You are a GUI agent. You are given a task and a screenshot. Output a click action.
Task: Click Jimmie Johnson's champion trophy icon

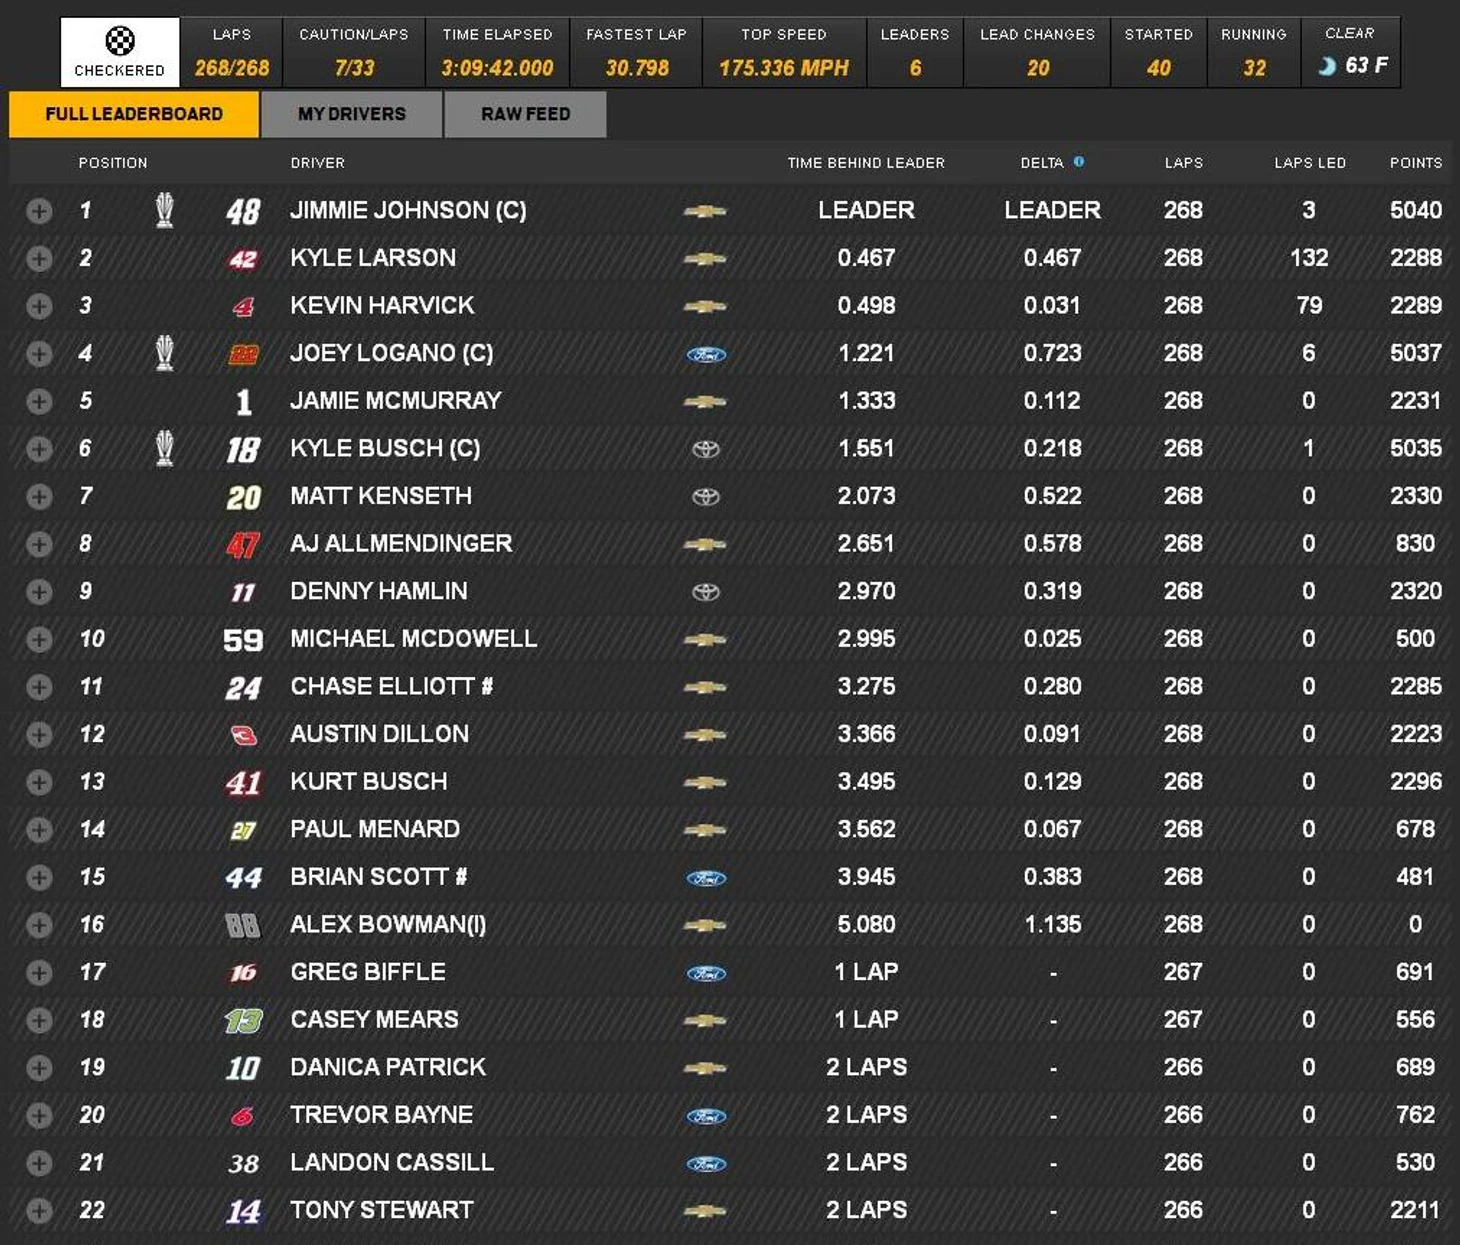pos(165,210)
